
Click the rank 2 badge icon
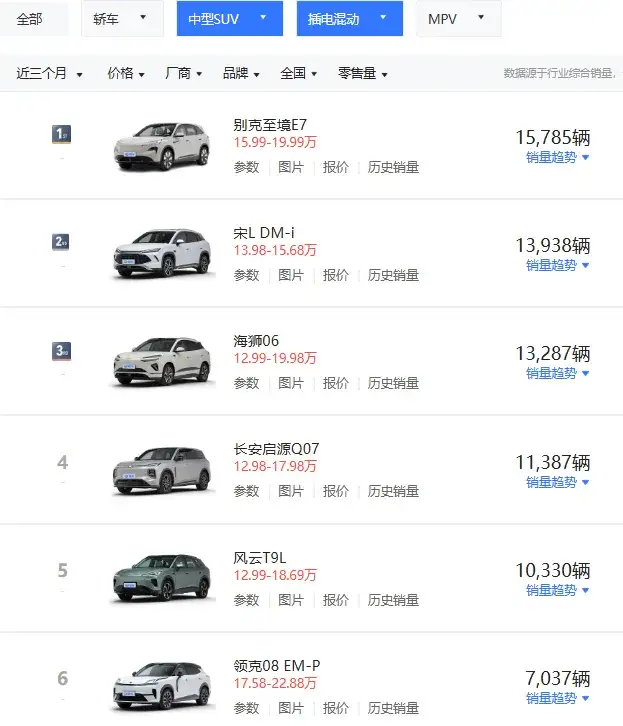[61, 242]
